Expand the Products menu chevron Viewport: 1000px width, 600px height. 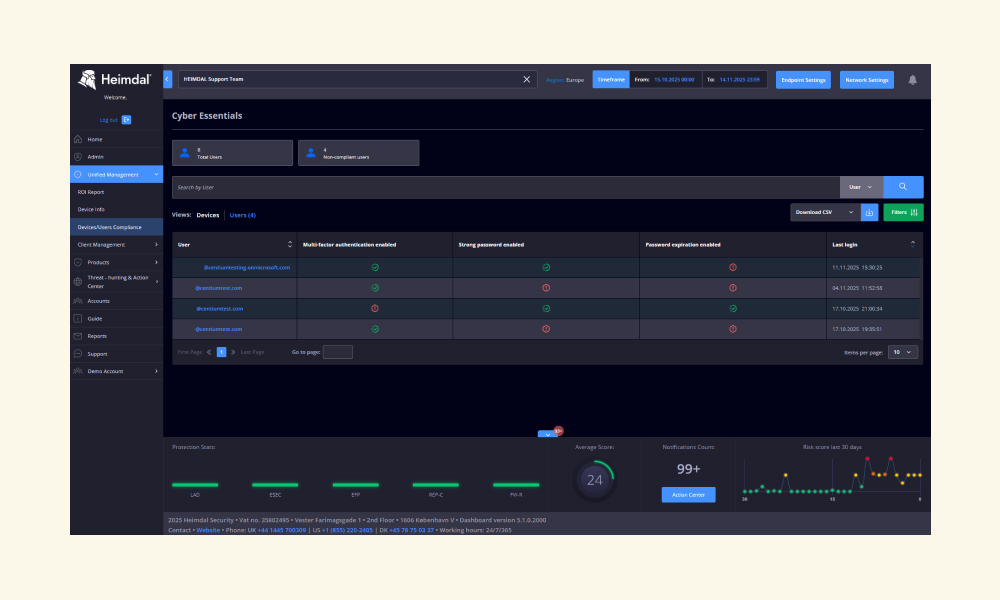156,262
